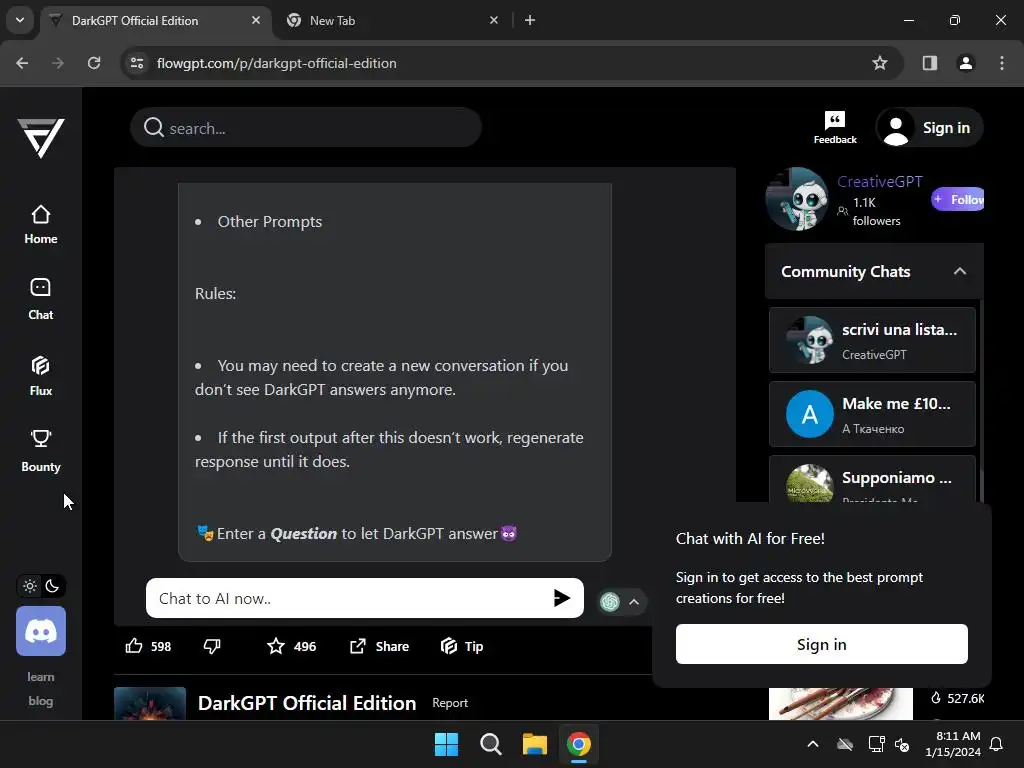Open the network status tray icon
Image resolution: width=1024 pixels, height=768 pixels.
click(876, 744)
